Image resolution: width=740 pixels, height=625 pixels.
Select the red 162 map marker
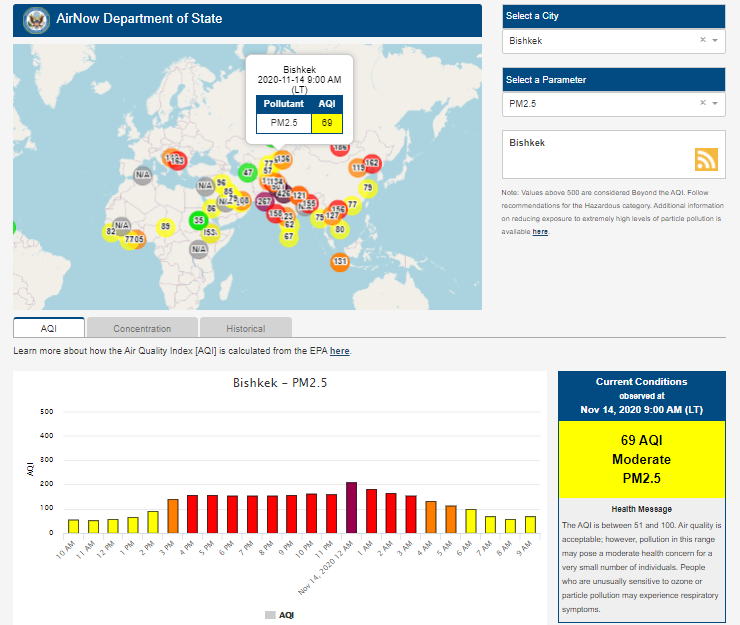coord(372,163)
